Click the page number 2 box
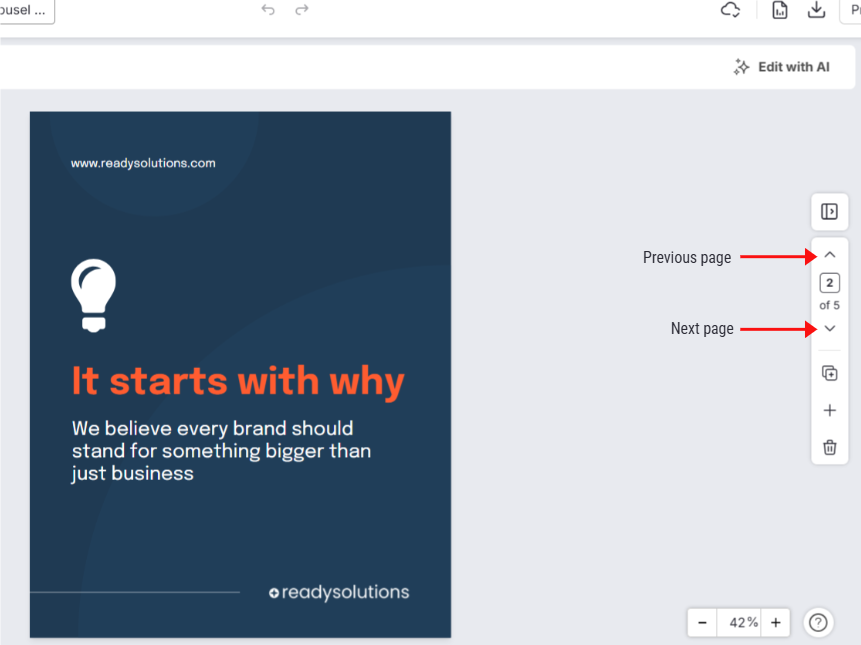 [x=829, y=284]
